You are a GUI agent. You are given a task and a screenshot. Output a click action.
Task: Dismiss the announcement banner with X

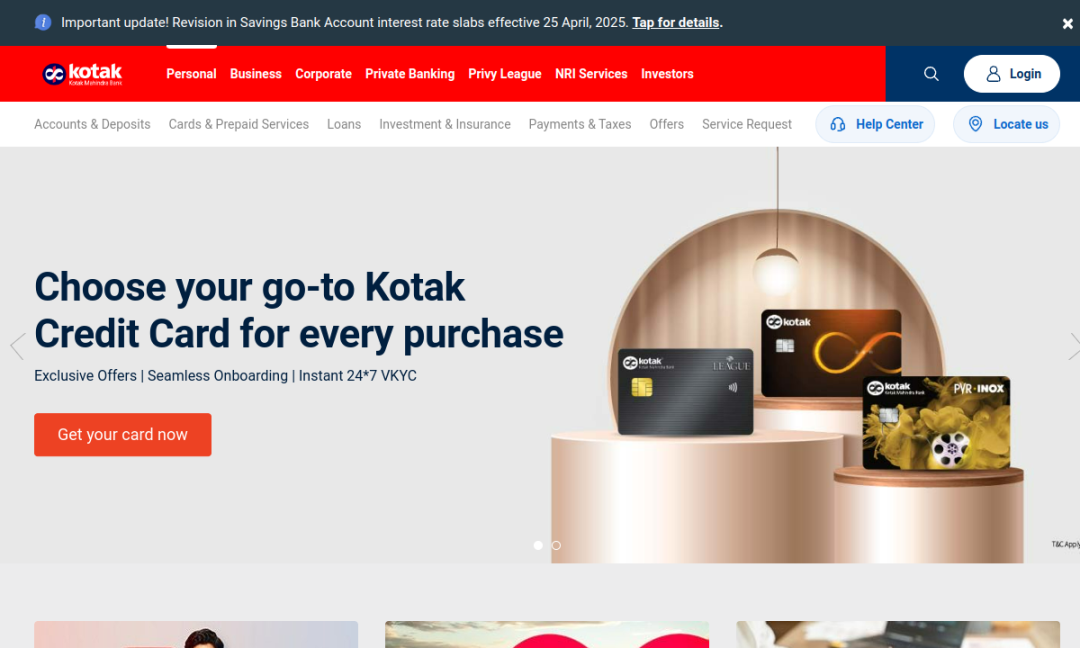click(1067, 23)
